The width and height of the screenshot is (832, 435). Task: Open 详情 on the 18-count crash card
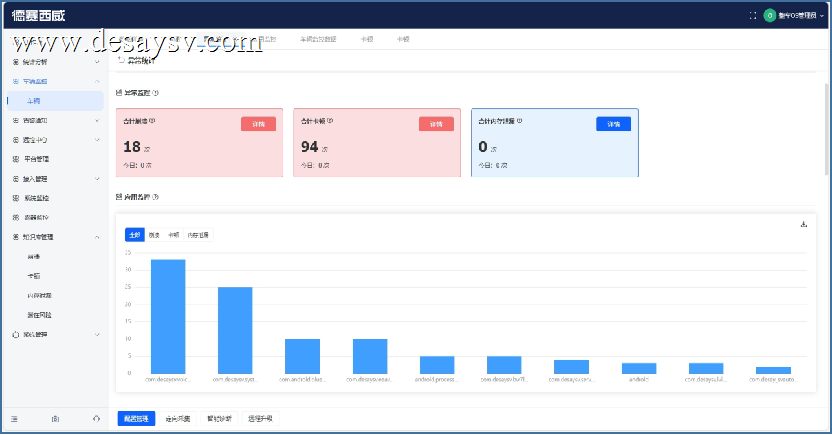[258, 124]
